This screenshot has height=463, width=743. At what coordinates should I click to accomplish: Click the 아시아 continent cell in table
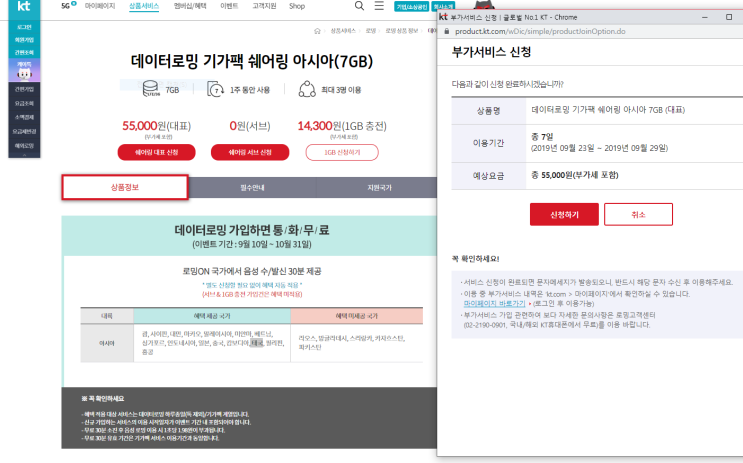coord(107,343)
